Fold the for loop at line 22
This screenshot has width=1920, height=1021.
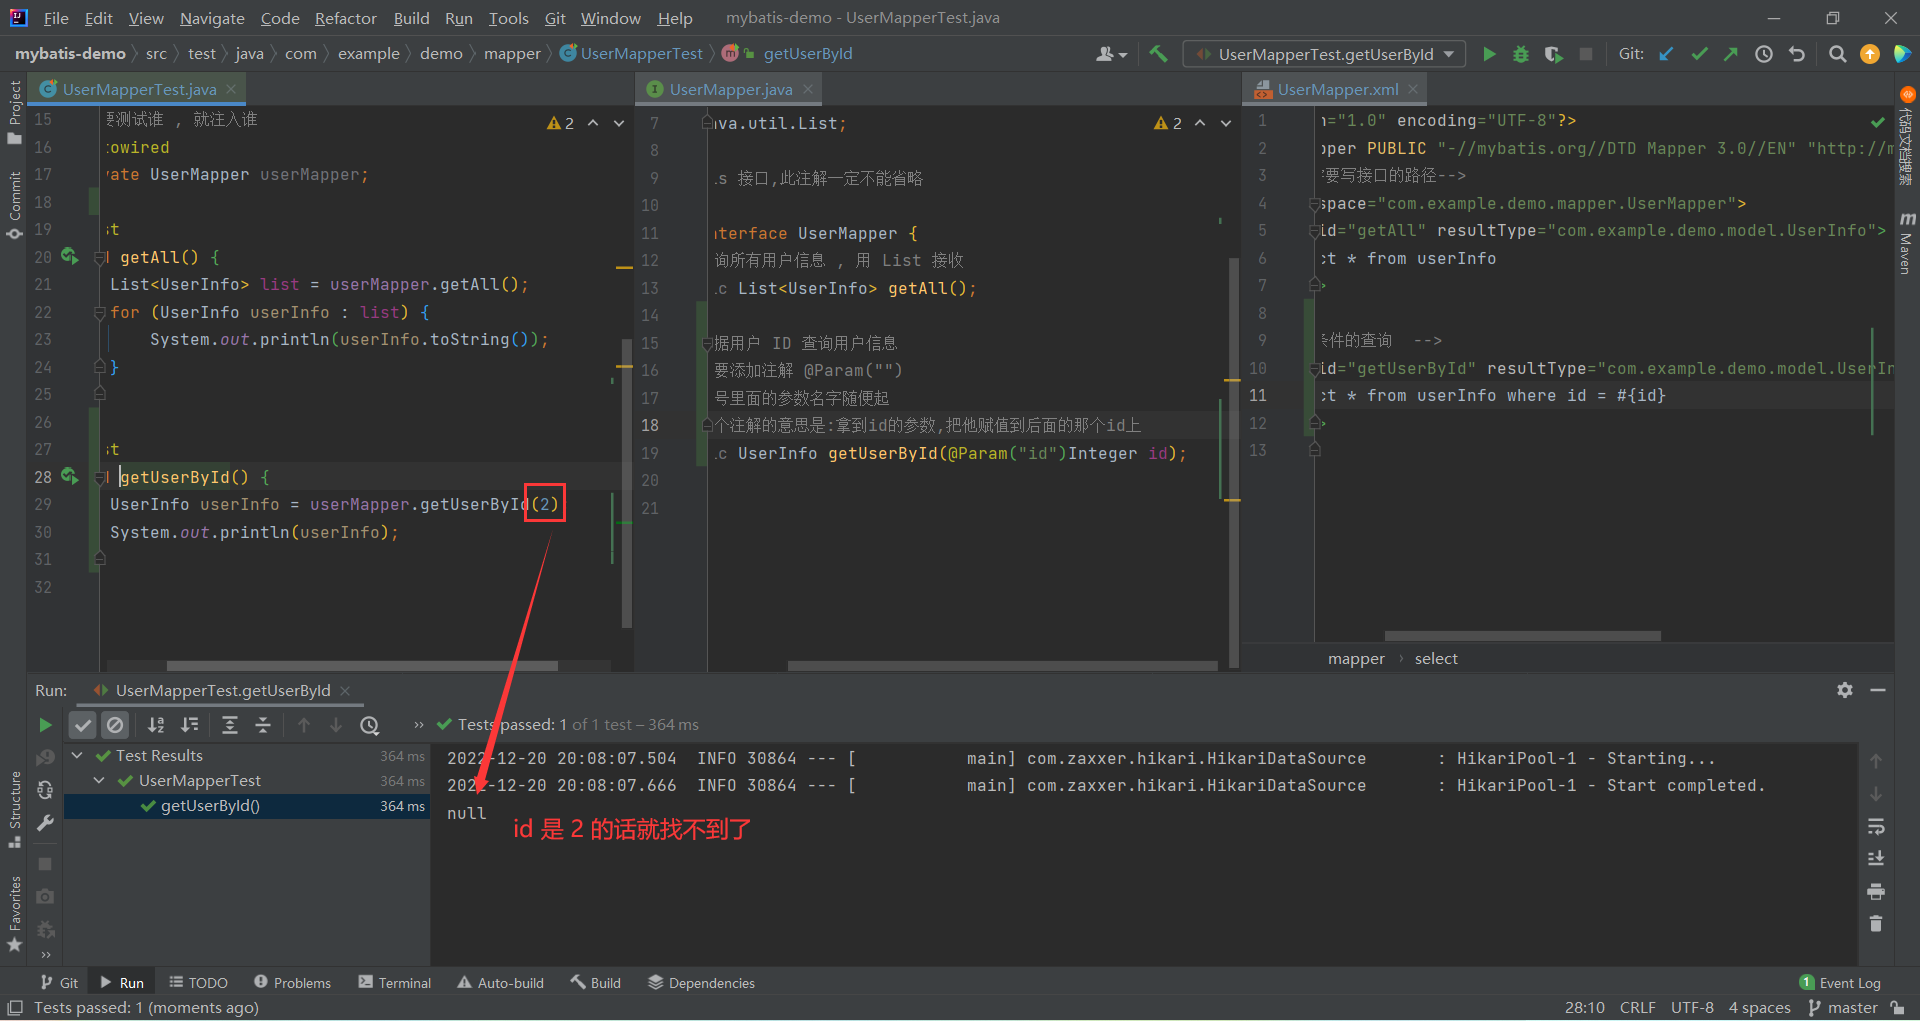click(x=100, y=313)
